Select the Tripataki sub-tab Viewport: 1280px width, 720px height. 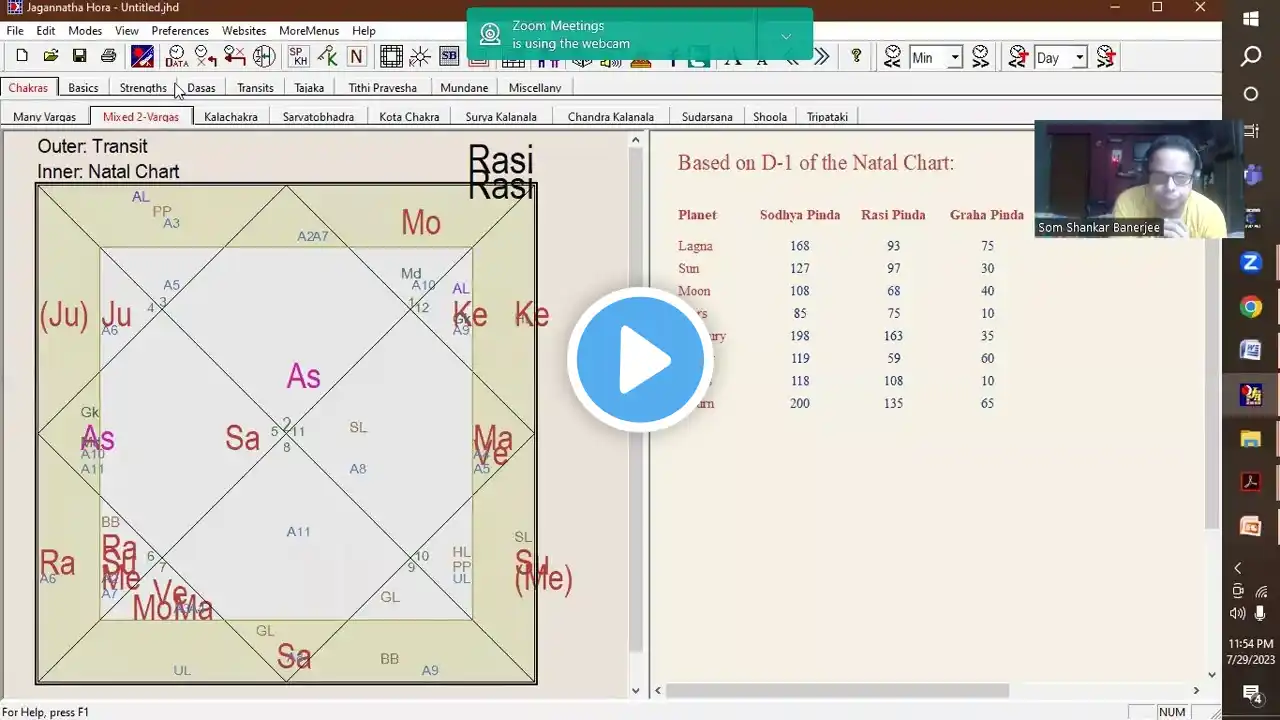827,117
